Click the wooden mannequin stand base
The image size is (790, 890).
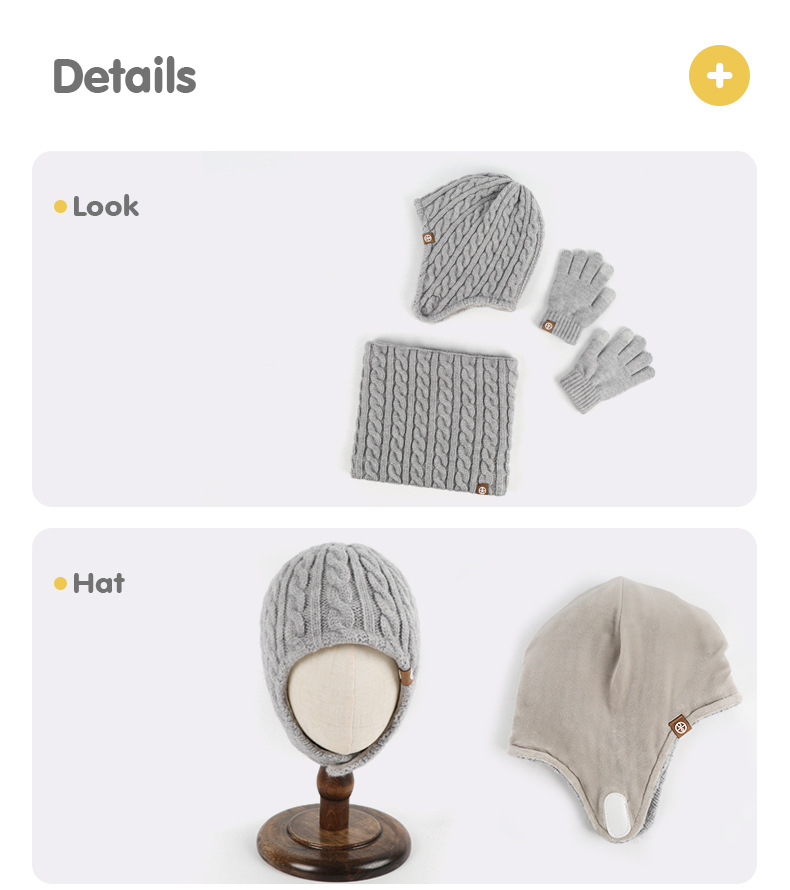click(x=334, y=844)
